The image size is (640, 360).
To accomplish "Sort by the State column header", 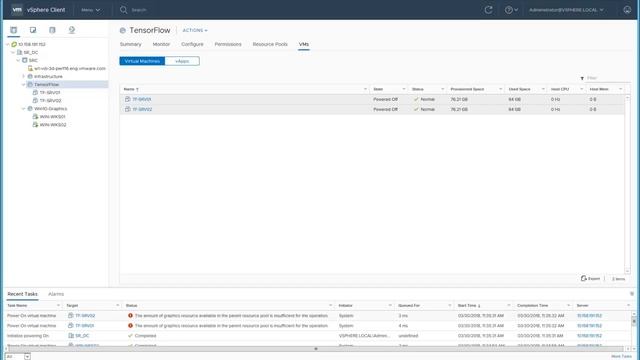I will [x=378, y=89].
